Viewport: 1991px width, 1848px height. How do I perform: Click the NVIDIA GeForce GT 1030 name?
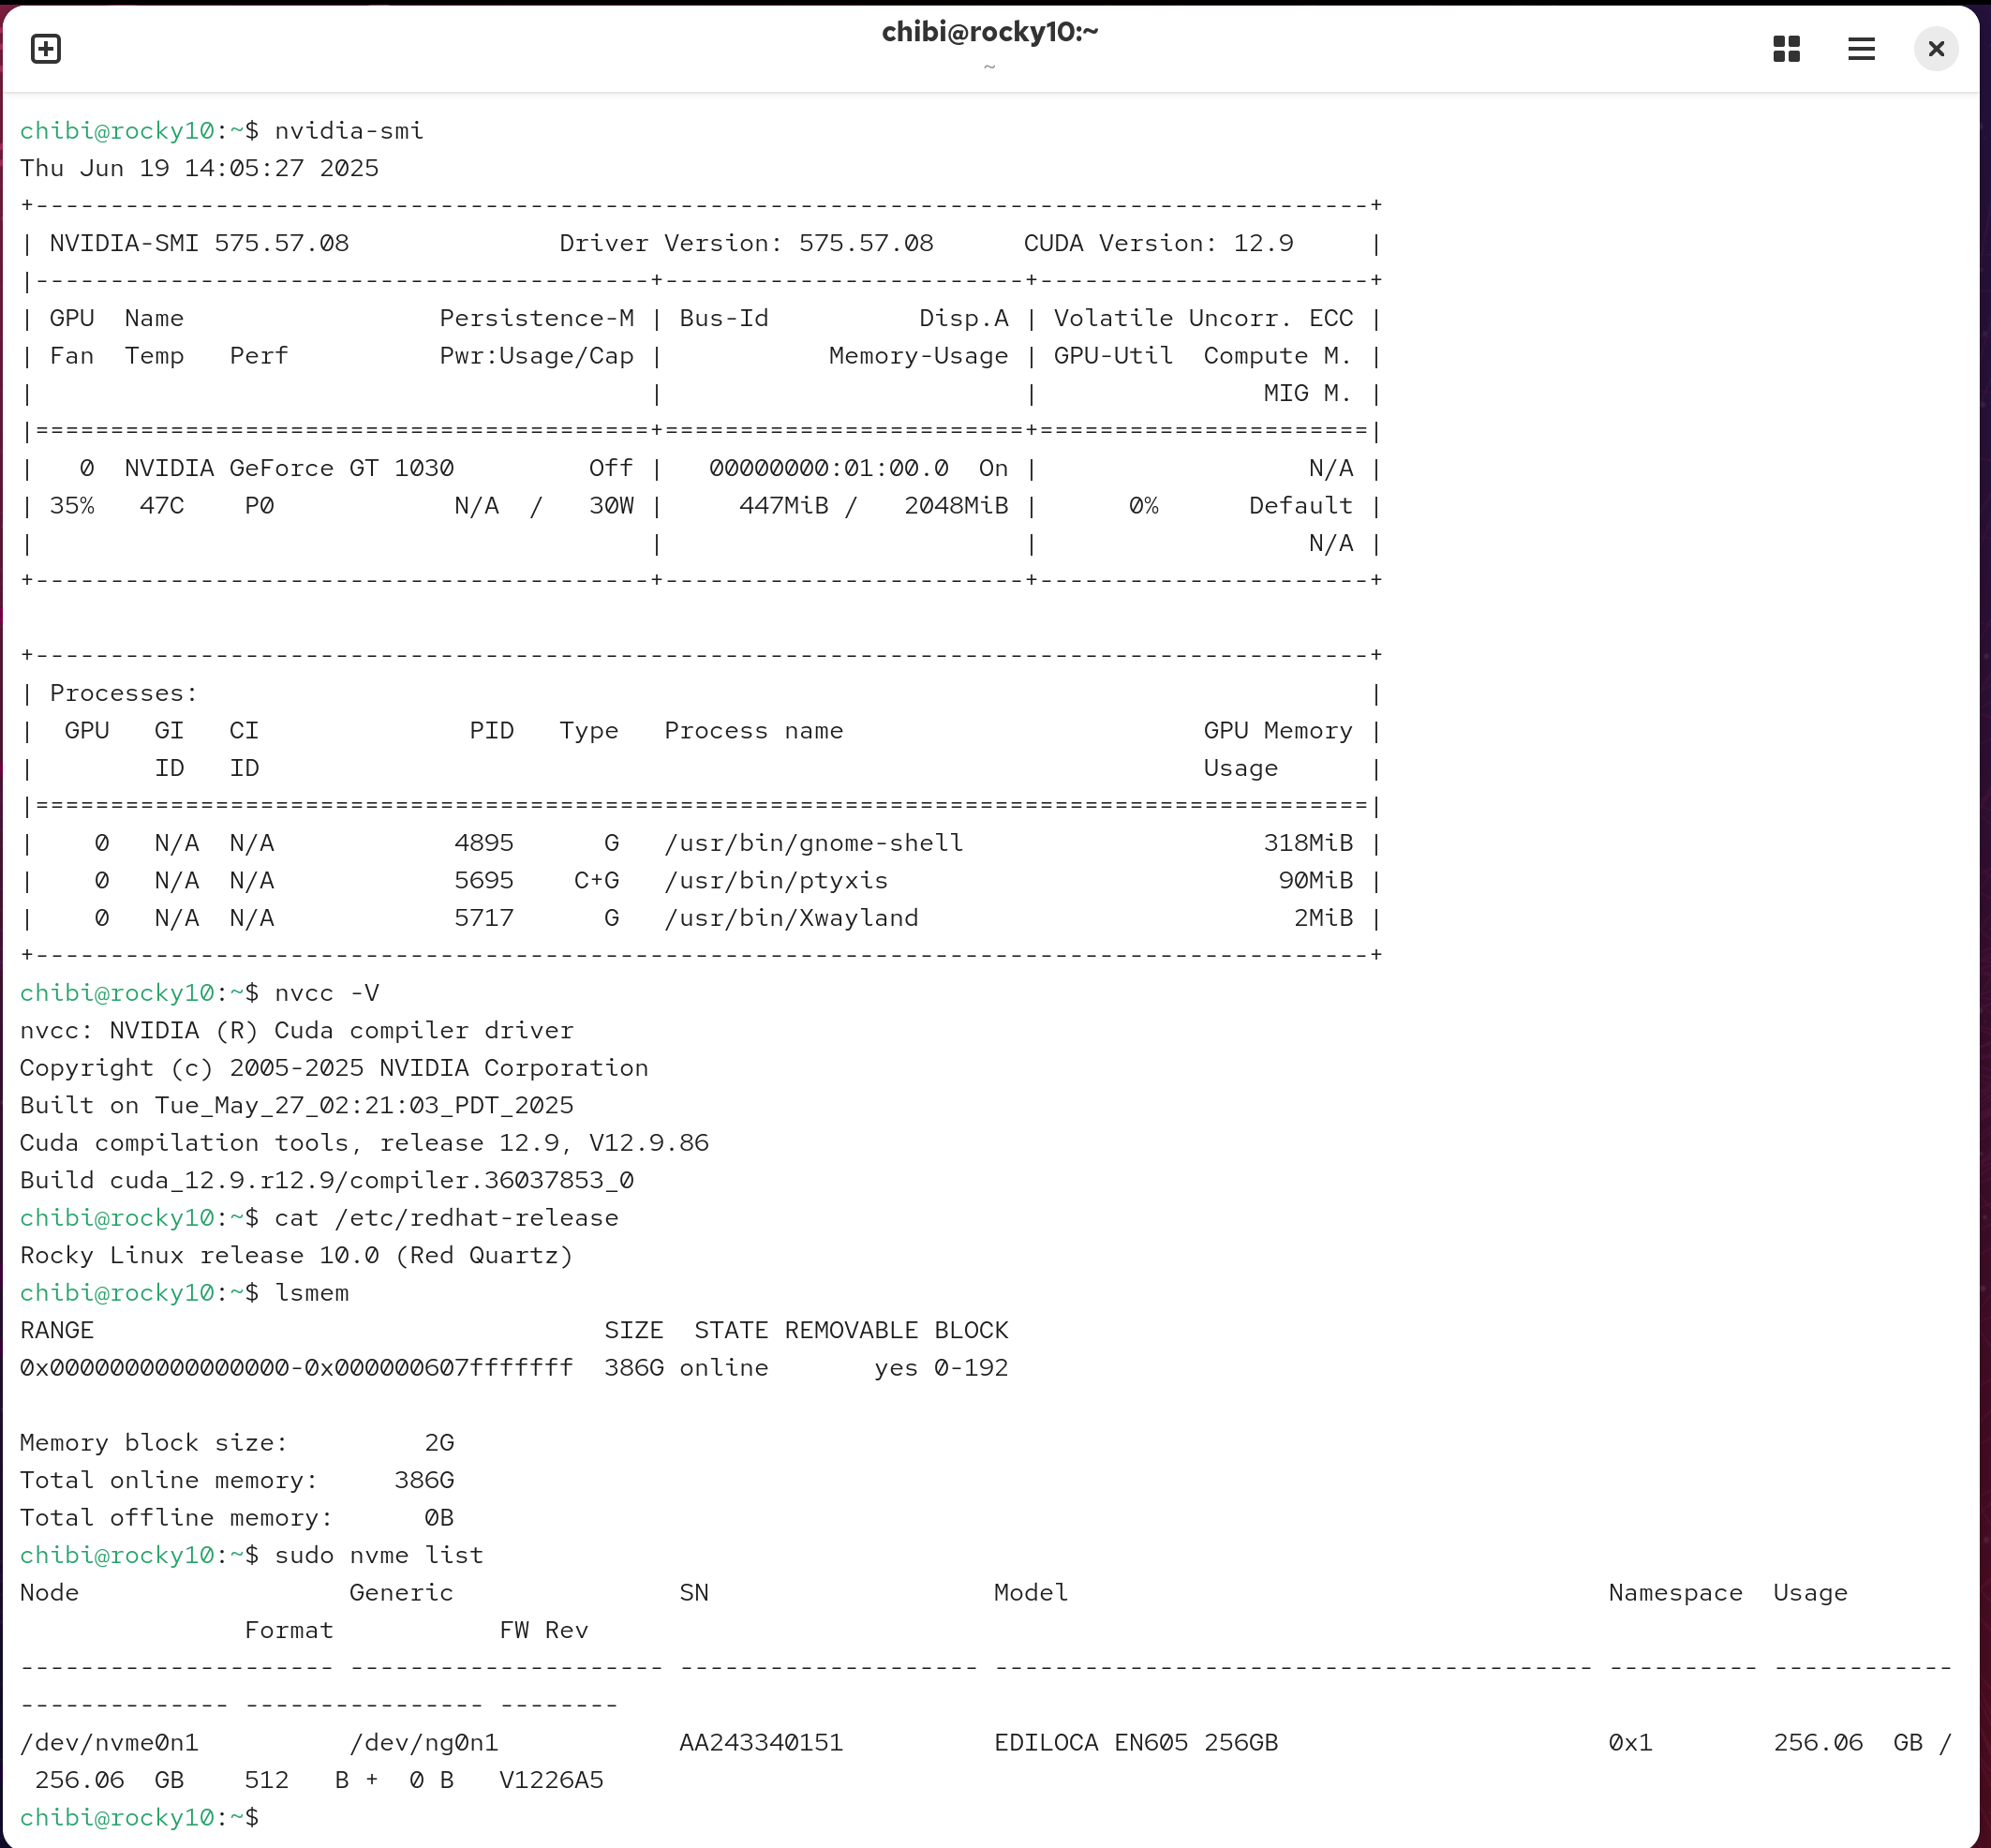pyautogui.click(x=289, y=468)
